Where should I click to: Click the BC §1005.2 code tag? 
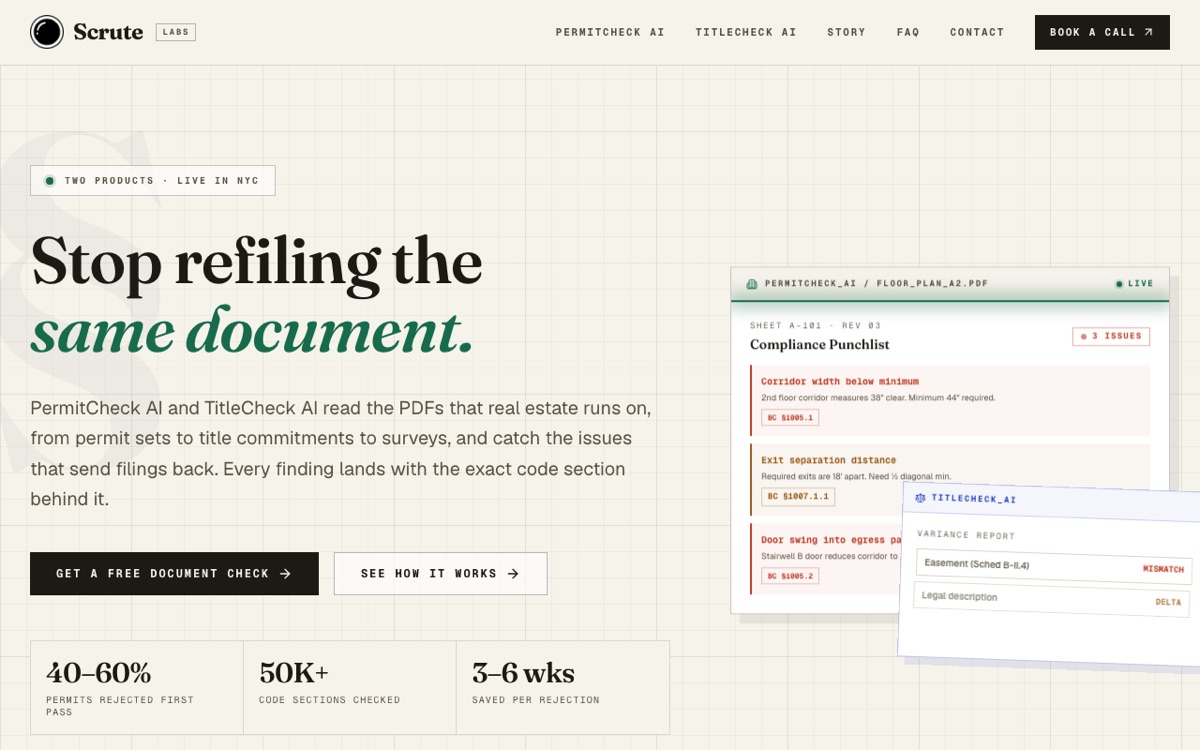click(x=790, y=576)
